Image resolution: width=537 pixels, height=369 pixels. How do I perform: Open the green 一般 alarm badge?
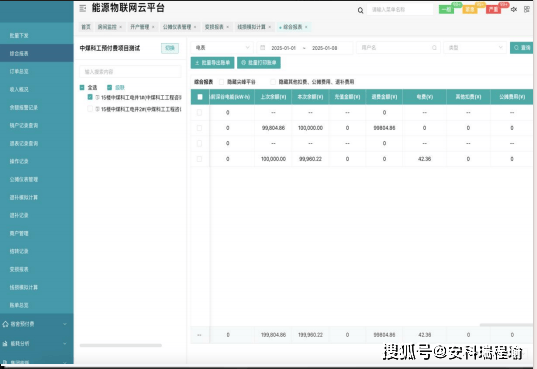click(447, 9)
